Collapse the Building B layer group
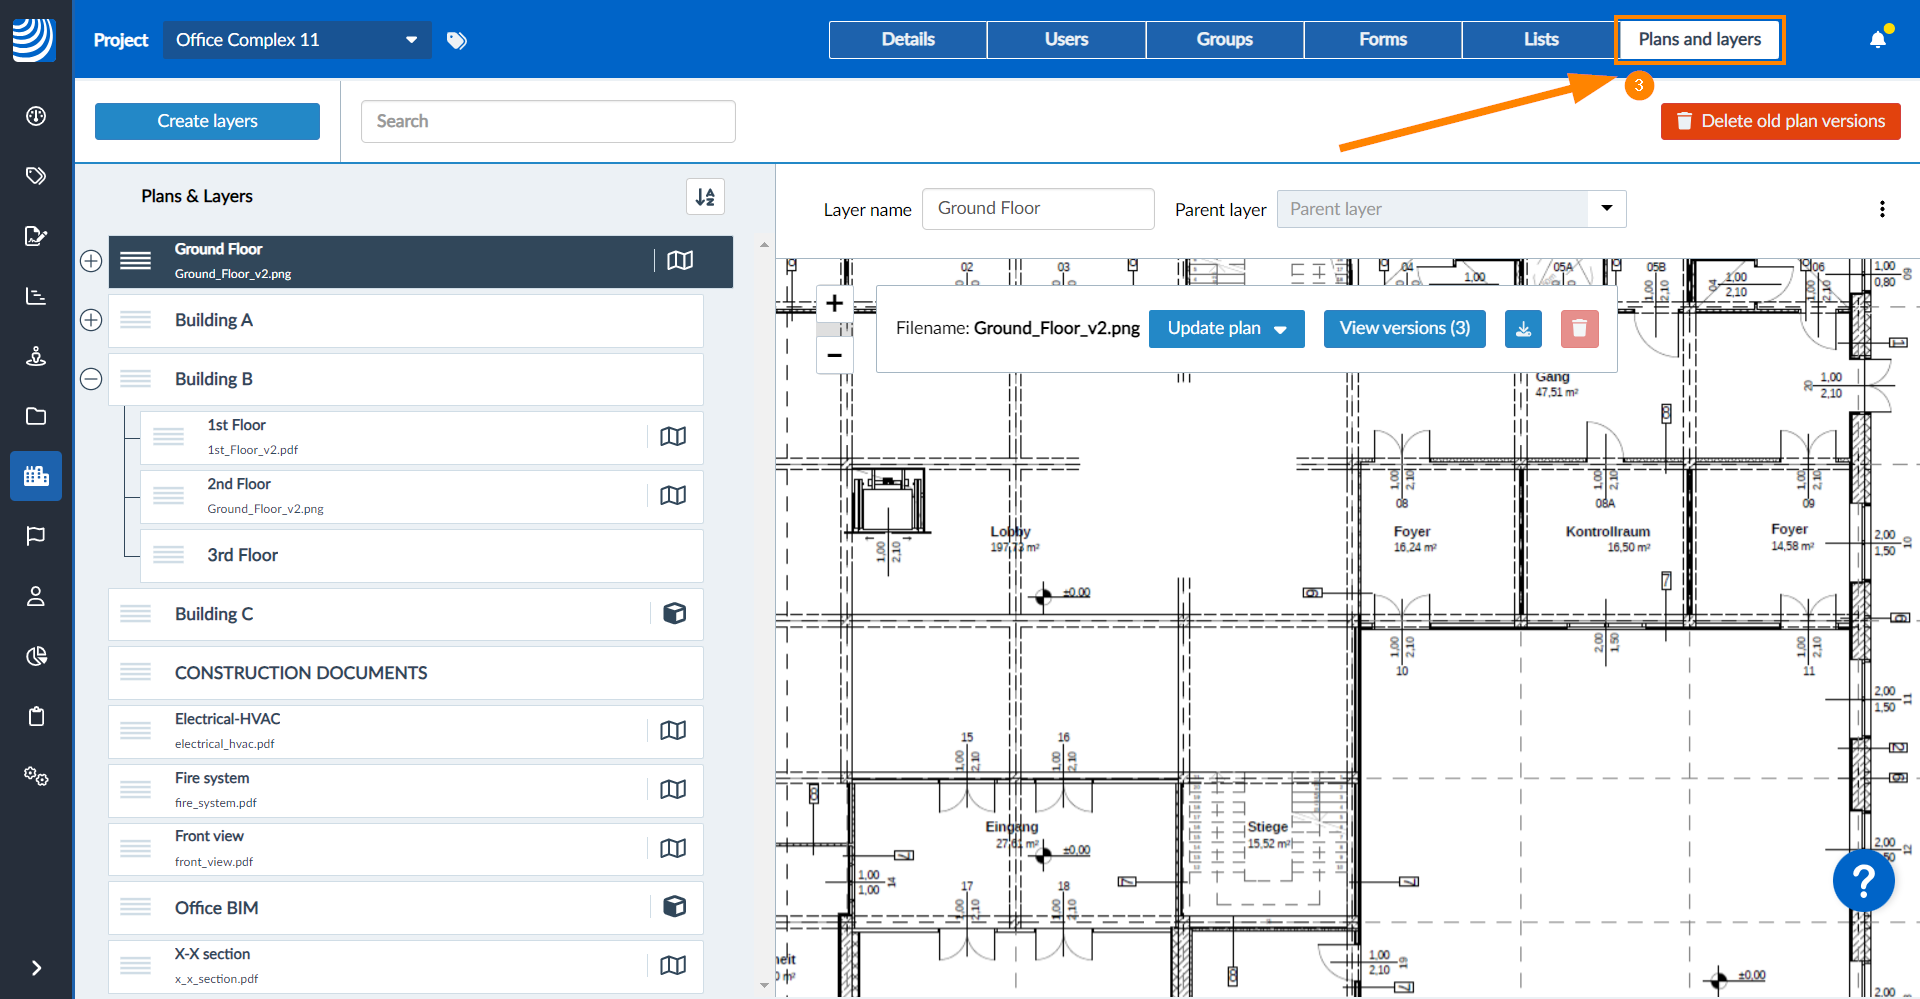Image resolution: width=1920 pixels, height=999 pixels. coord(91,380)
